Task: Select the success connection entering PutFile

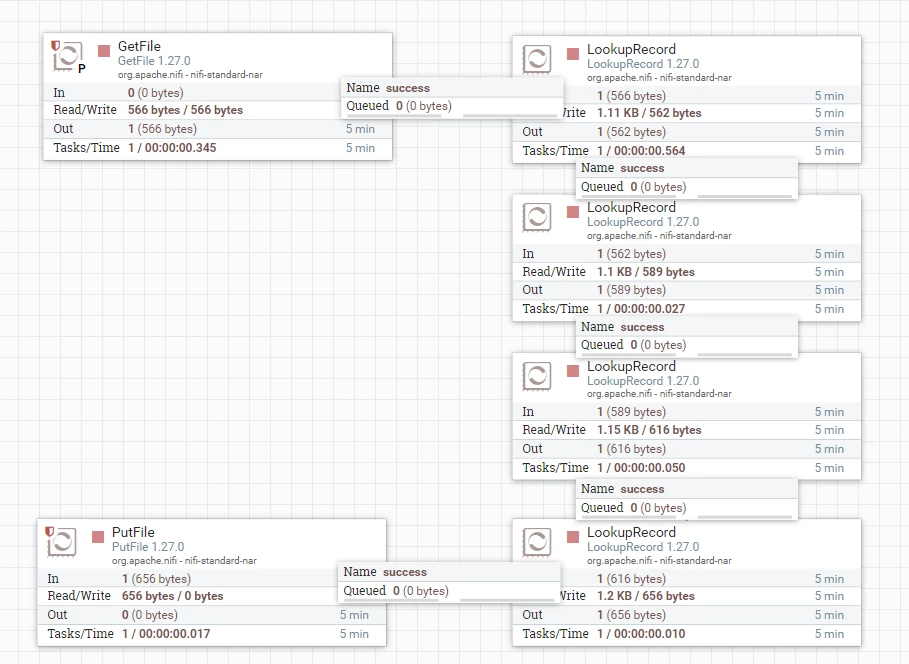Action: click(x=449, y=582)
